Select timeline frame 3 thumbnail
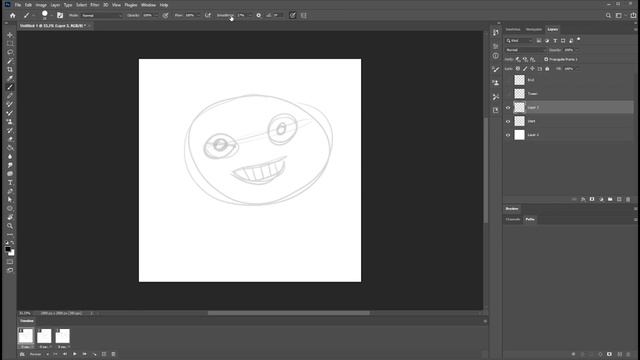 tap(62, 336)
